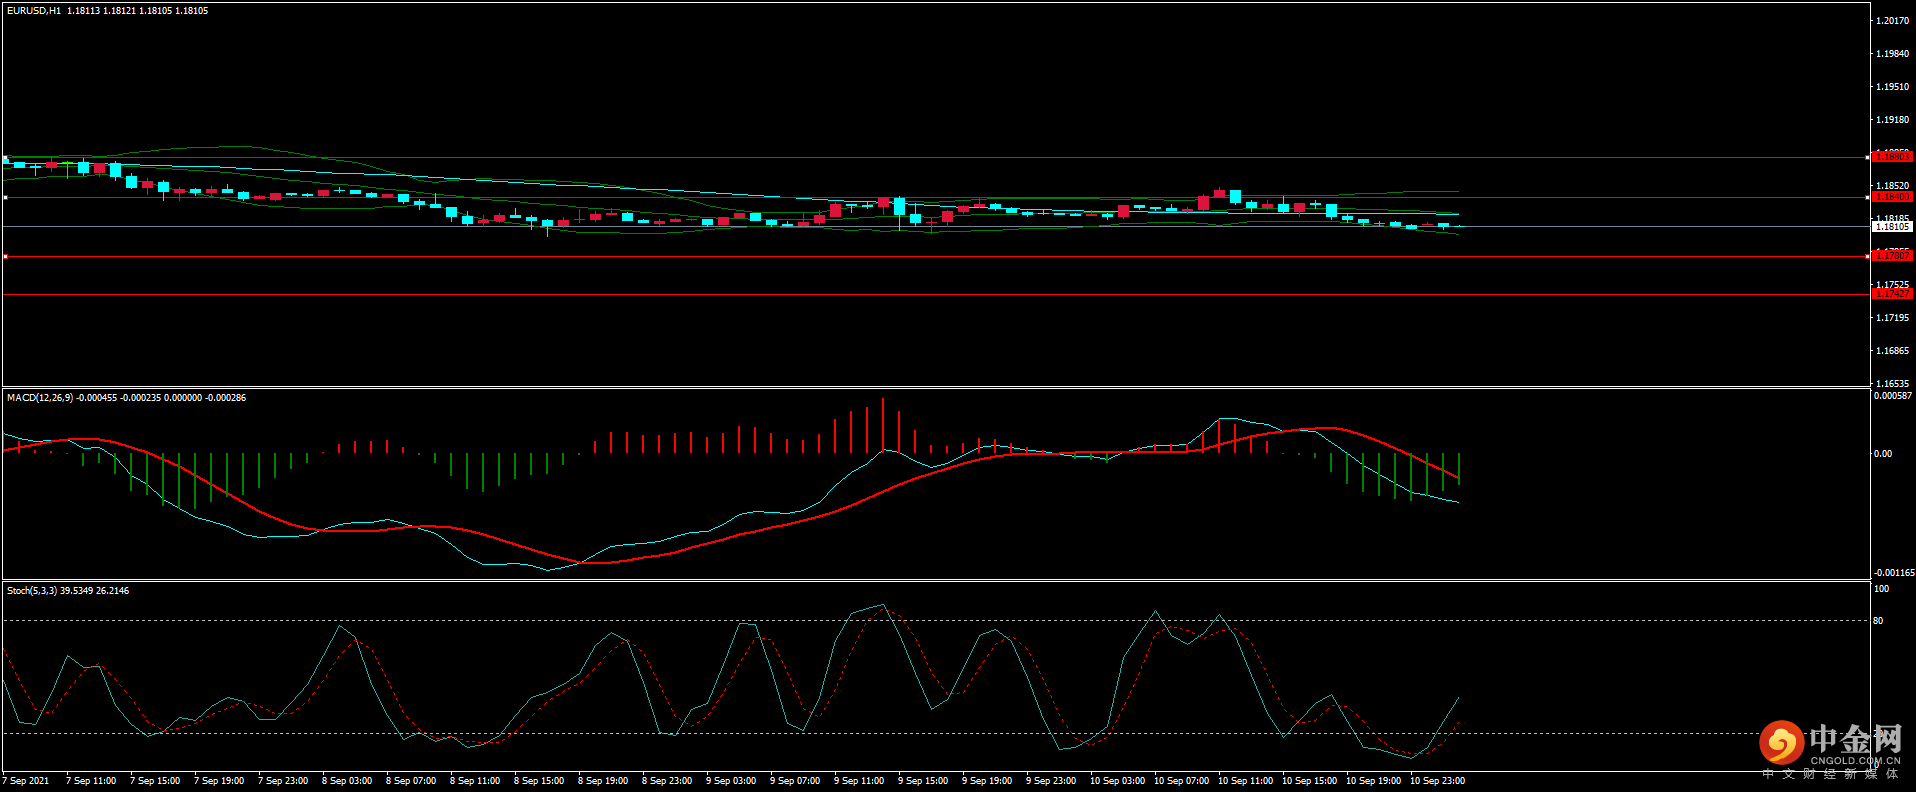Click the 1.17807 red price tag

click(x=1891, y=256)
